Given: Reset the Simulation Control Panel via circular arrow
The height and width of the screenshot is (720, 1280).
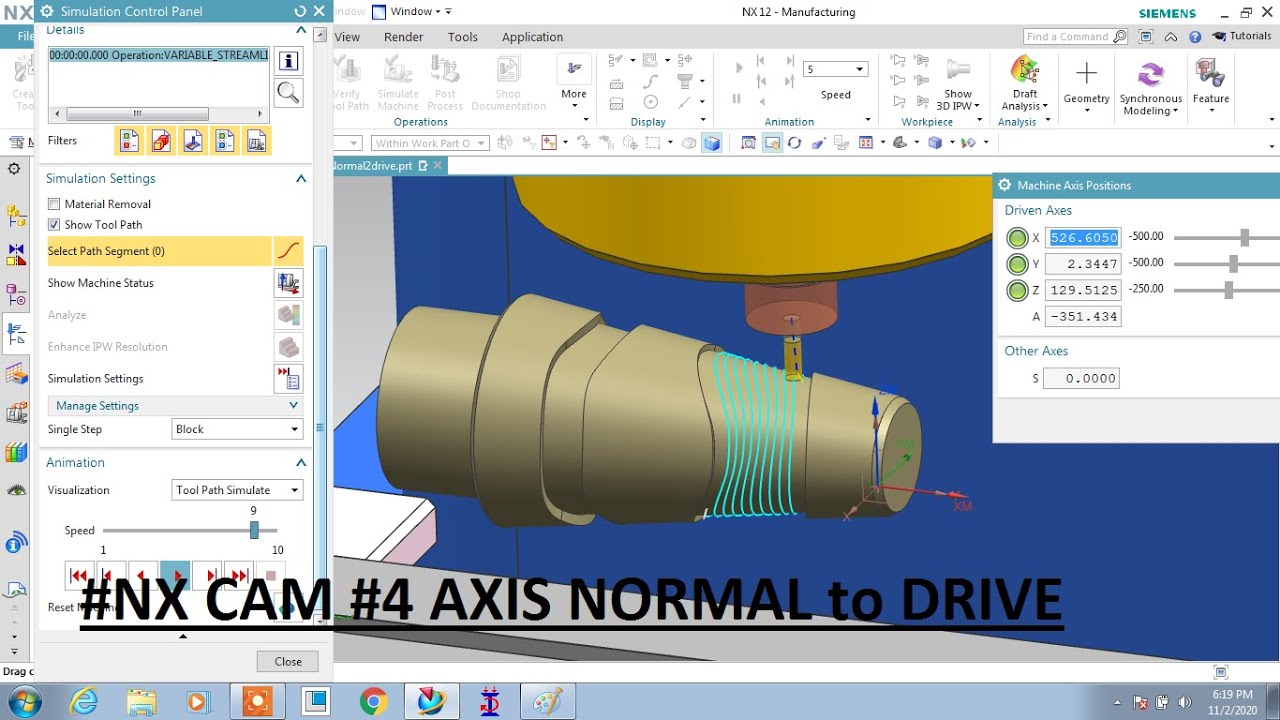Looking at the screenshot, I should coord(300,11).
